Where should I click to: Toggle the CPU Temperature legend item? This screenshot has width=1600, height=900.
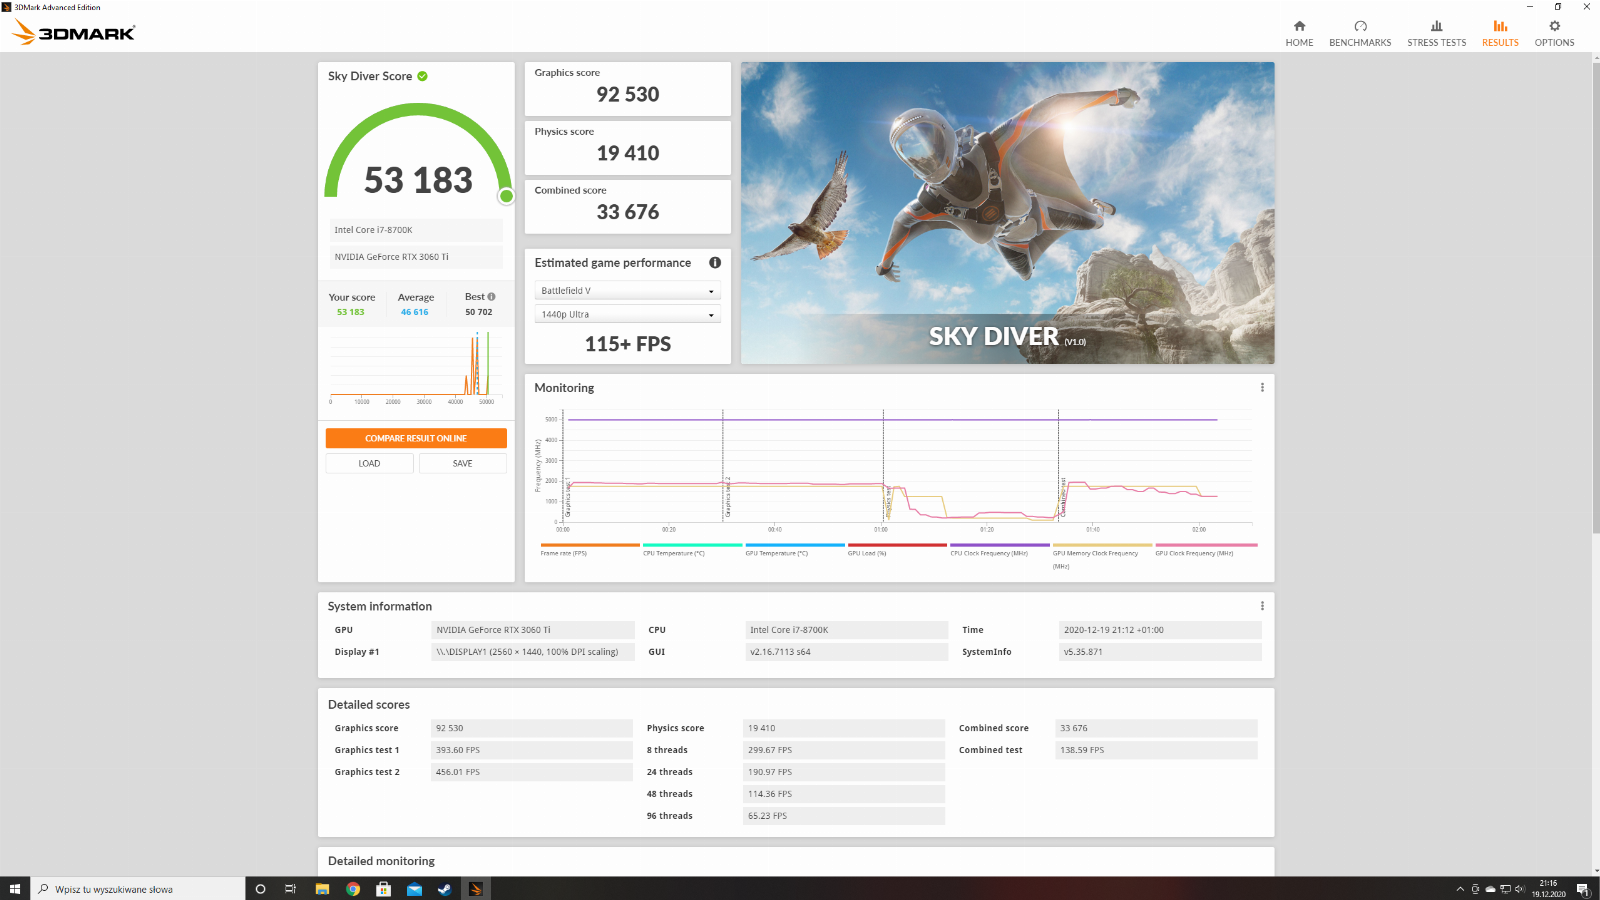pyautogui.click(x=692, y=550)
